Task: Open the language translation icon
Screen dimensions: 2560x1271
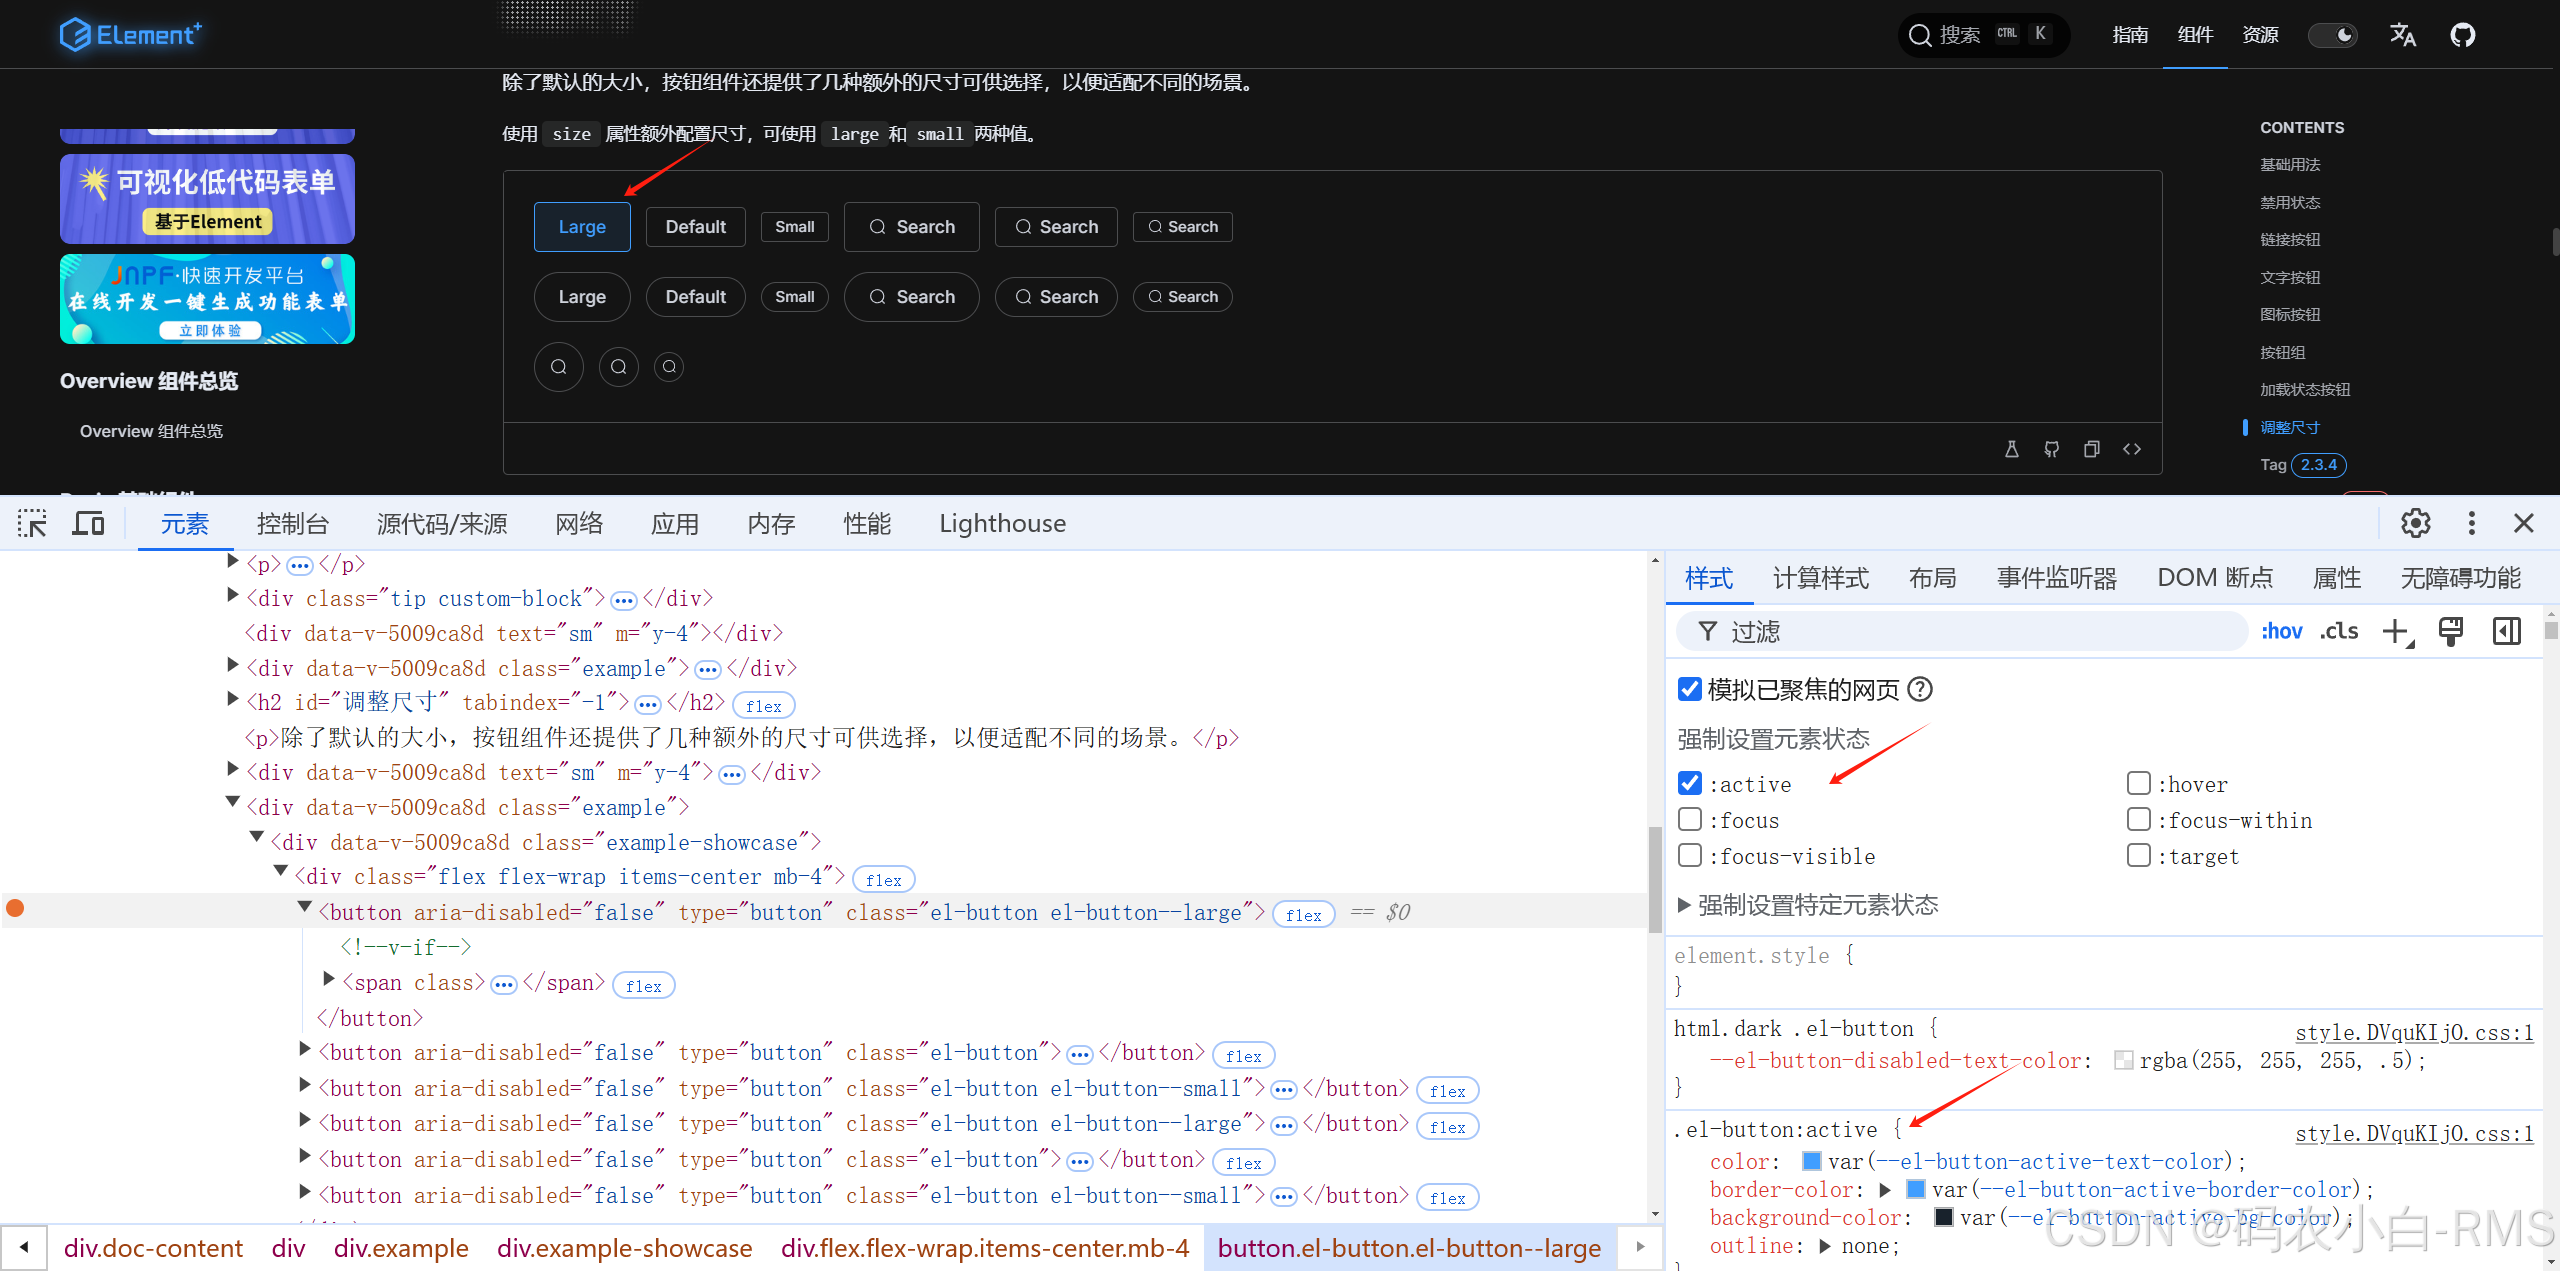Action: click(x=2402, y=36)
